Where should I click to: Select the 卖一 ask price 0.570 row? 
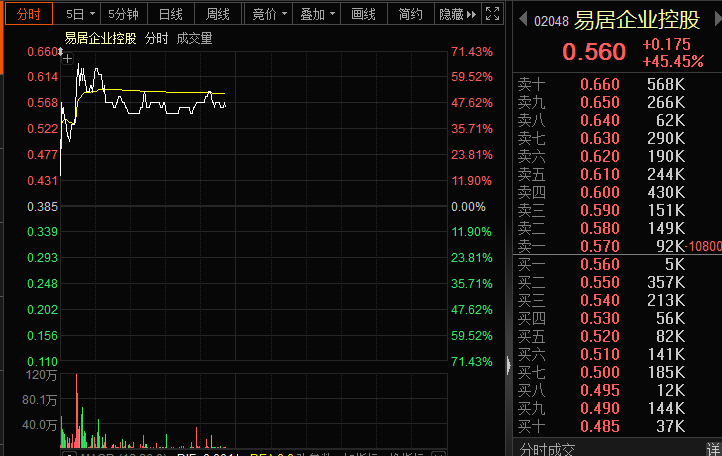click(x=600, y=246)
